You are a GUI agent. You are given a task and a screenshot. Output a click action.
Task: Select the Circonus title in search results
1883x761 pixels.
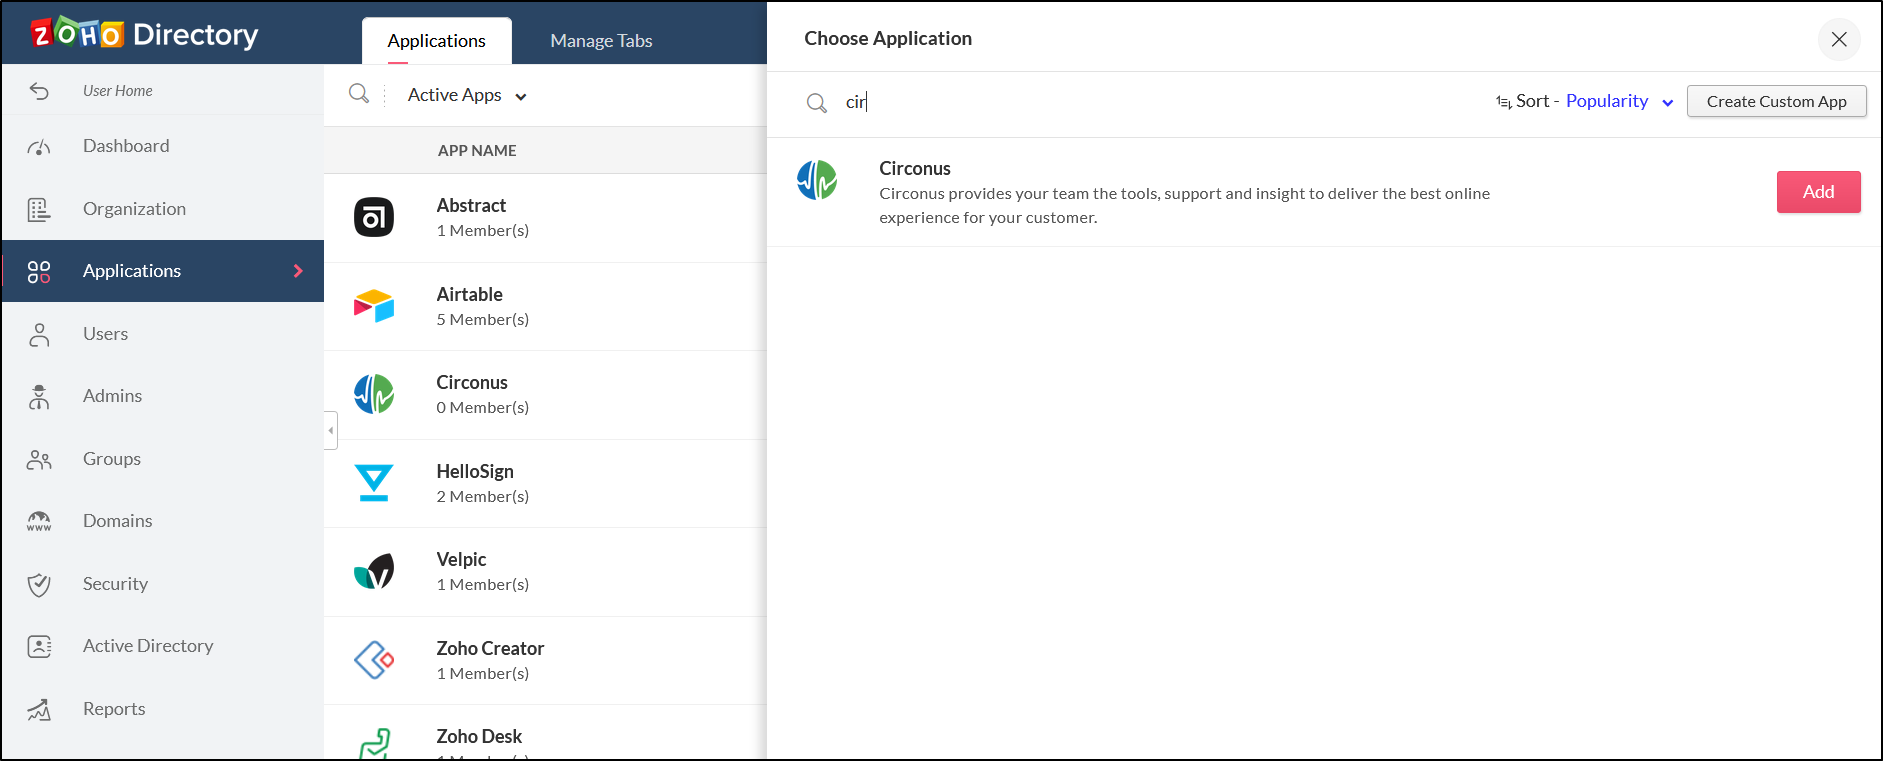point(915,168)
